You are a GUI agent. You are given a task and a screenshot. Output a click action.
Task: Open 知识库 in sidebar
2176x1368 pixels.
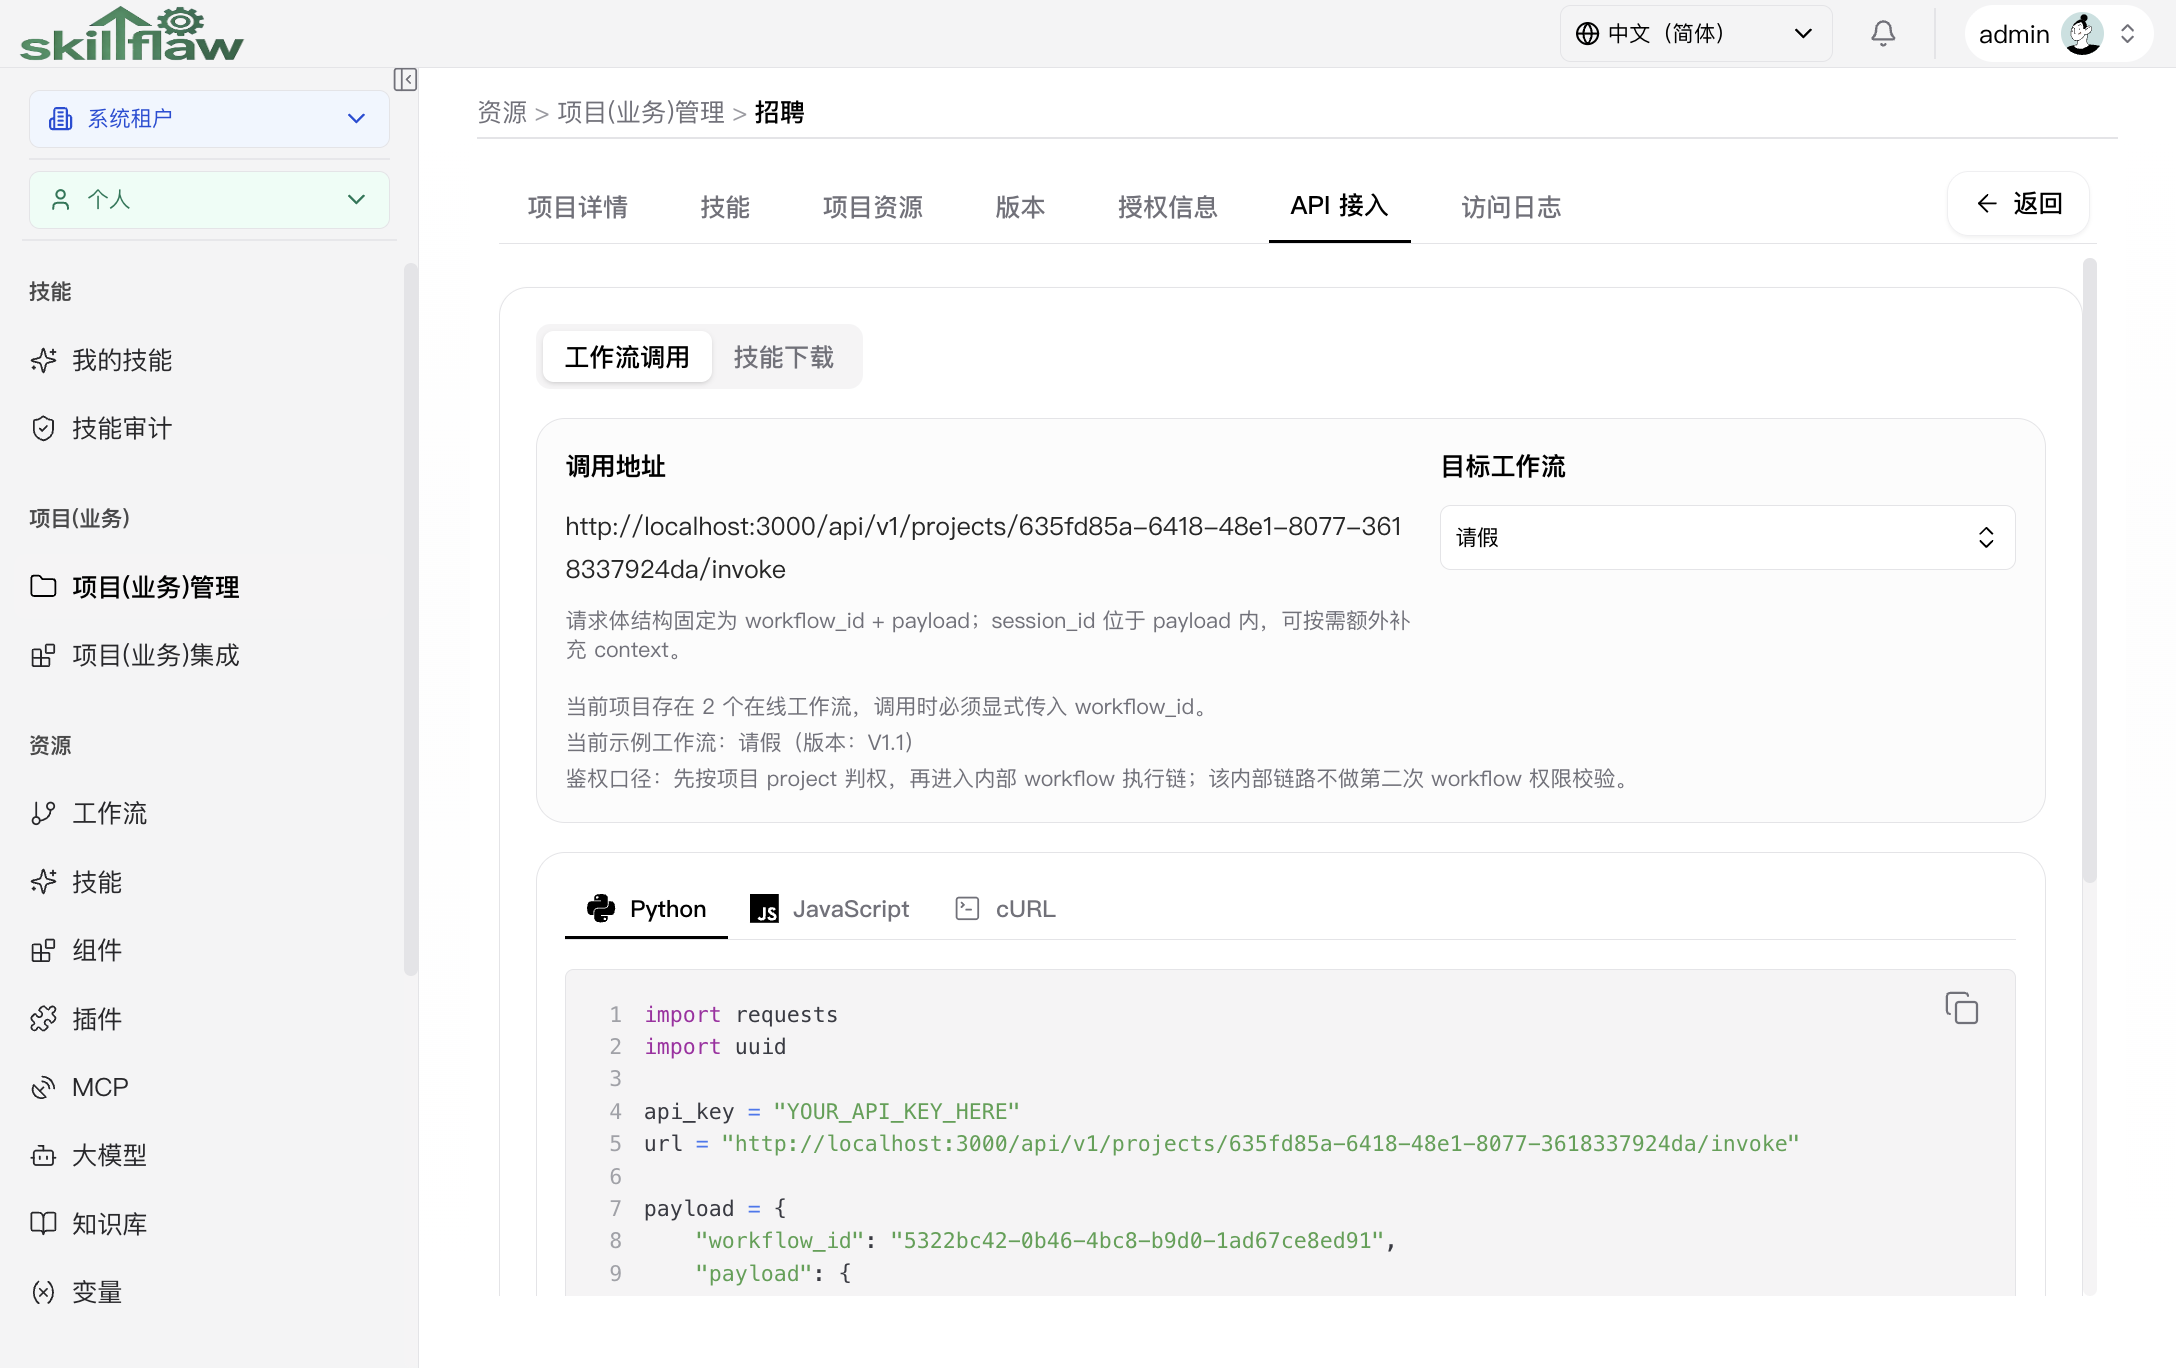[110, 1224]
